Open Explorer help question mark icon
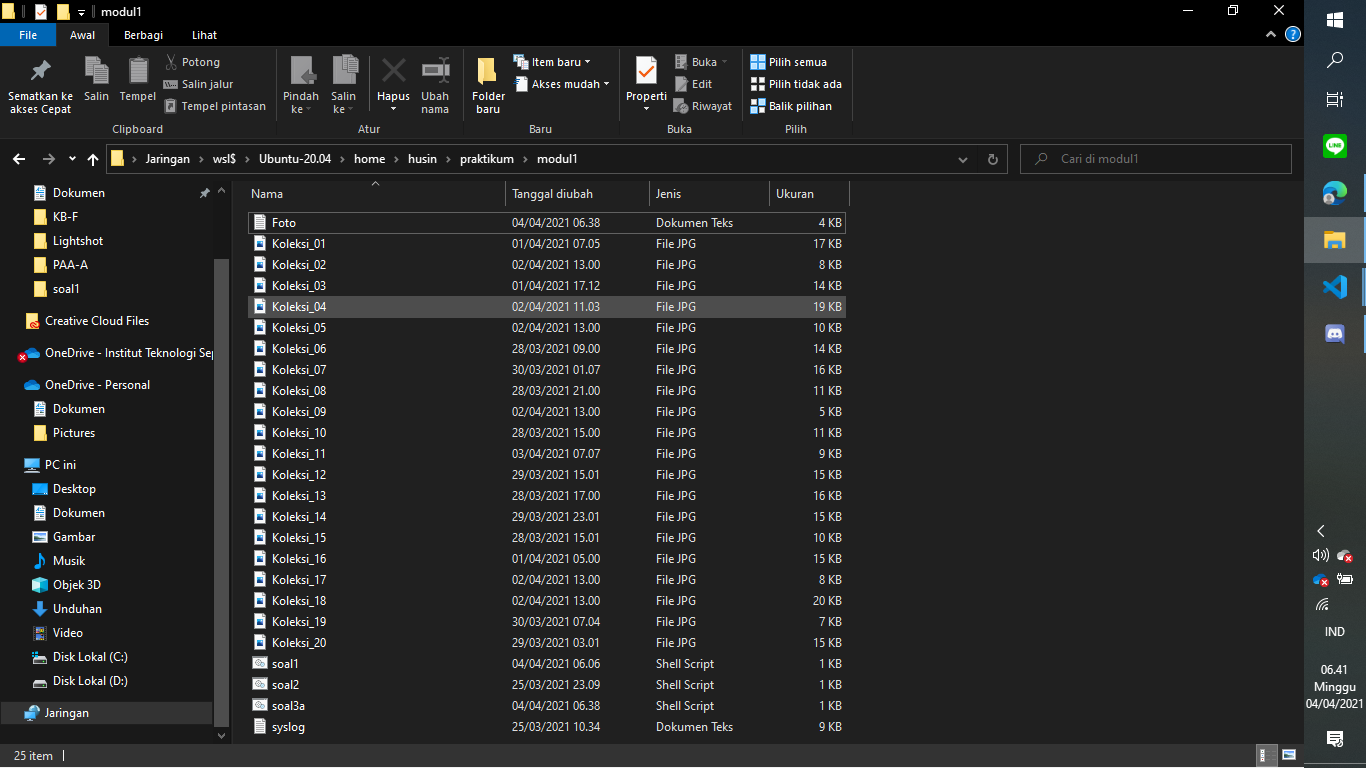 click(x=1293, y=35)
